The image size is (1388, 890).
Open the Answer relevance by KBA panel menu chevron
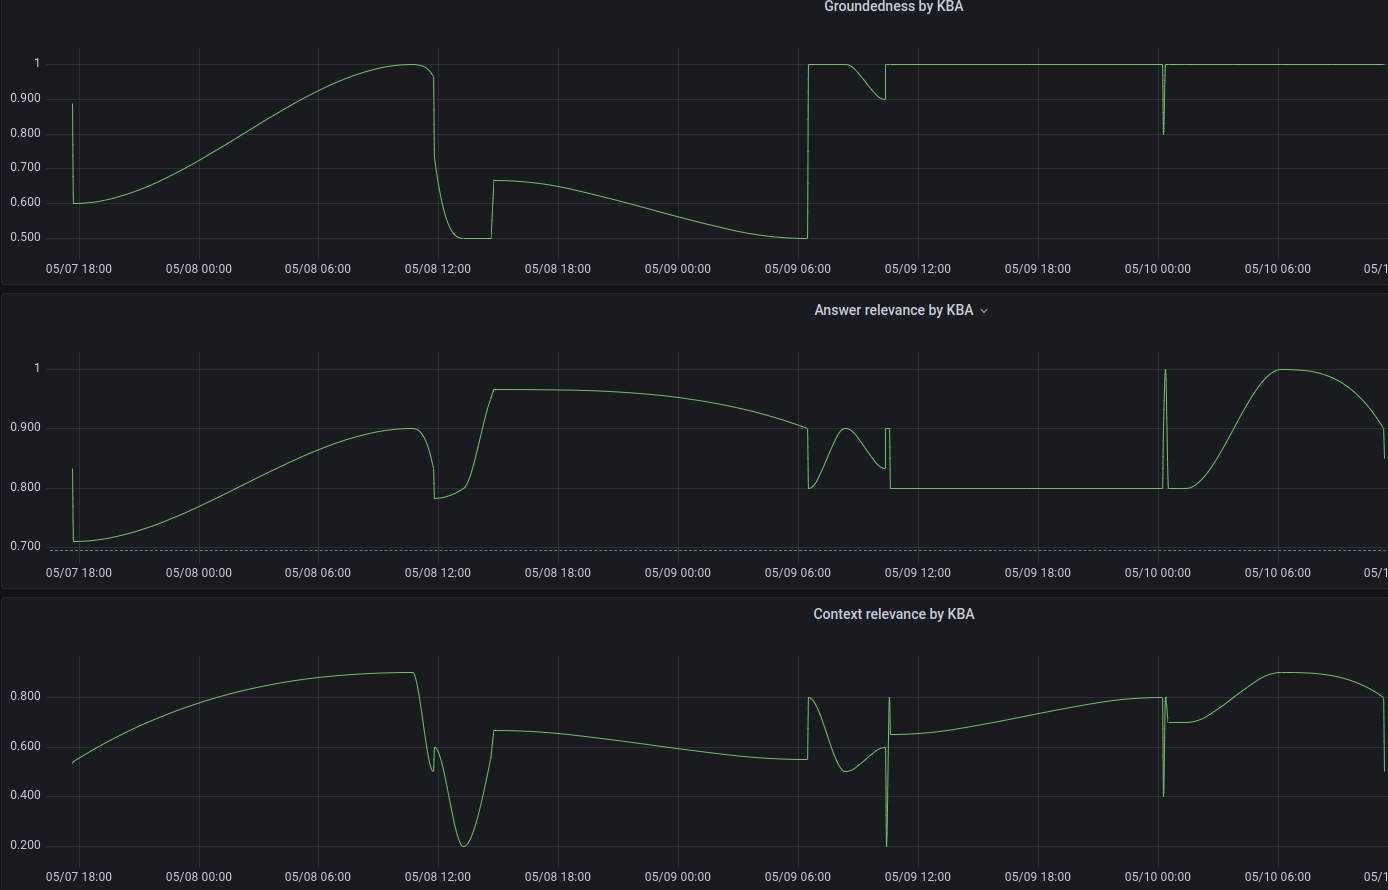[984, 311]
